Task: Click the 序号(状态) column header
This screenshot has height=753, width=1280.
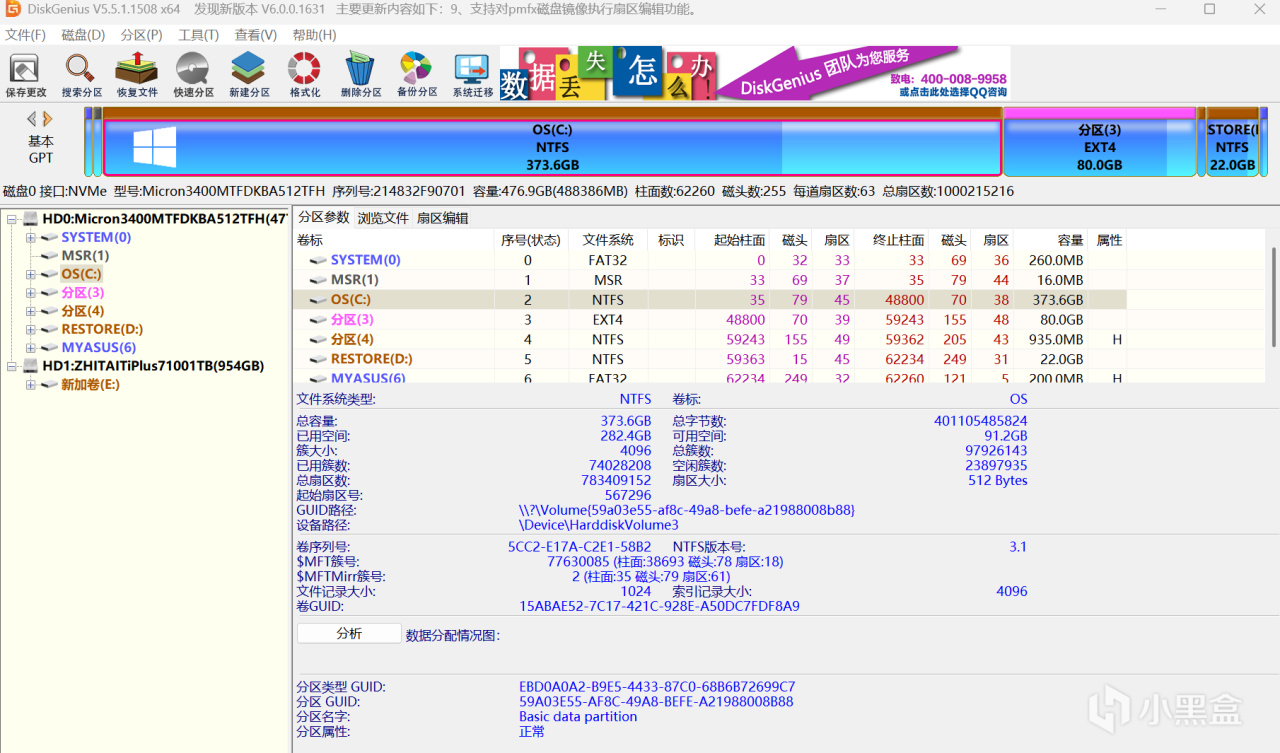Action: 531,240
